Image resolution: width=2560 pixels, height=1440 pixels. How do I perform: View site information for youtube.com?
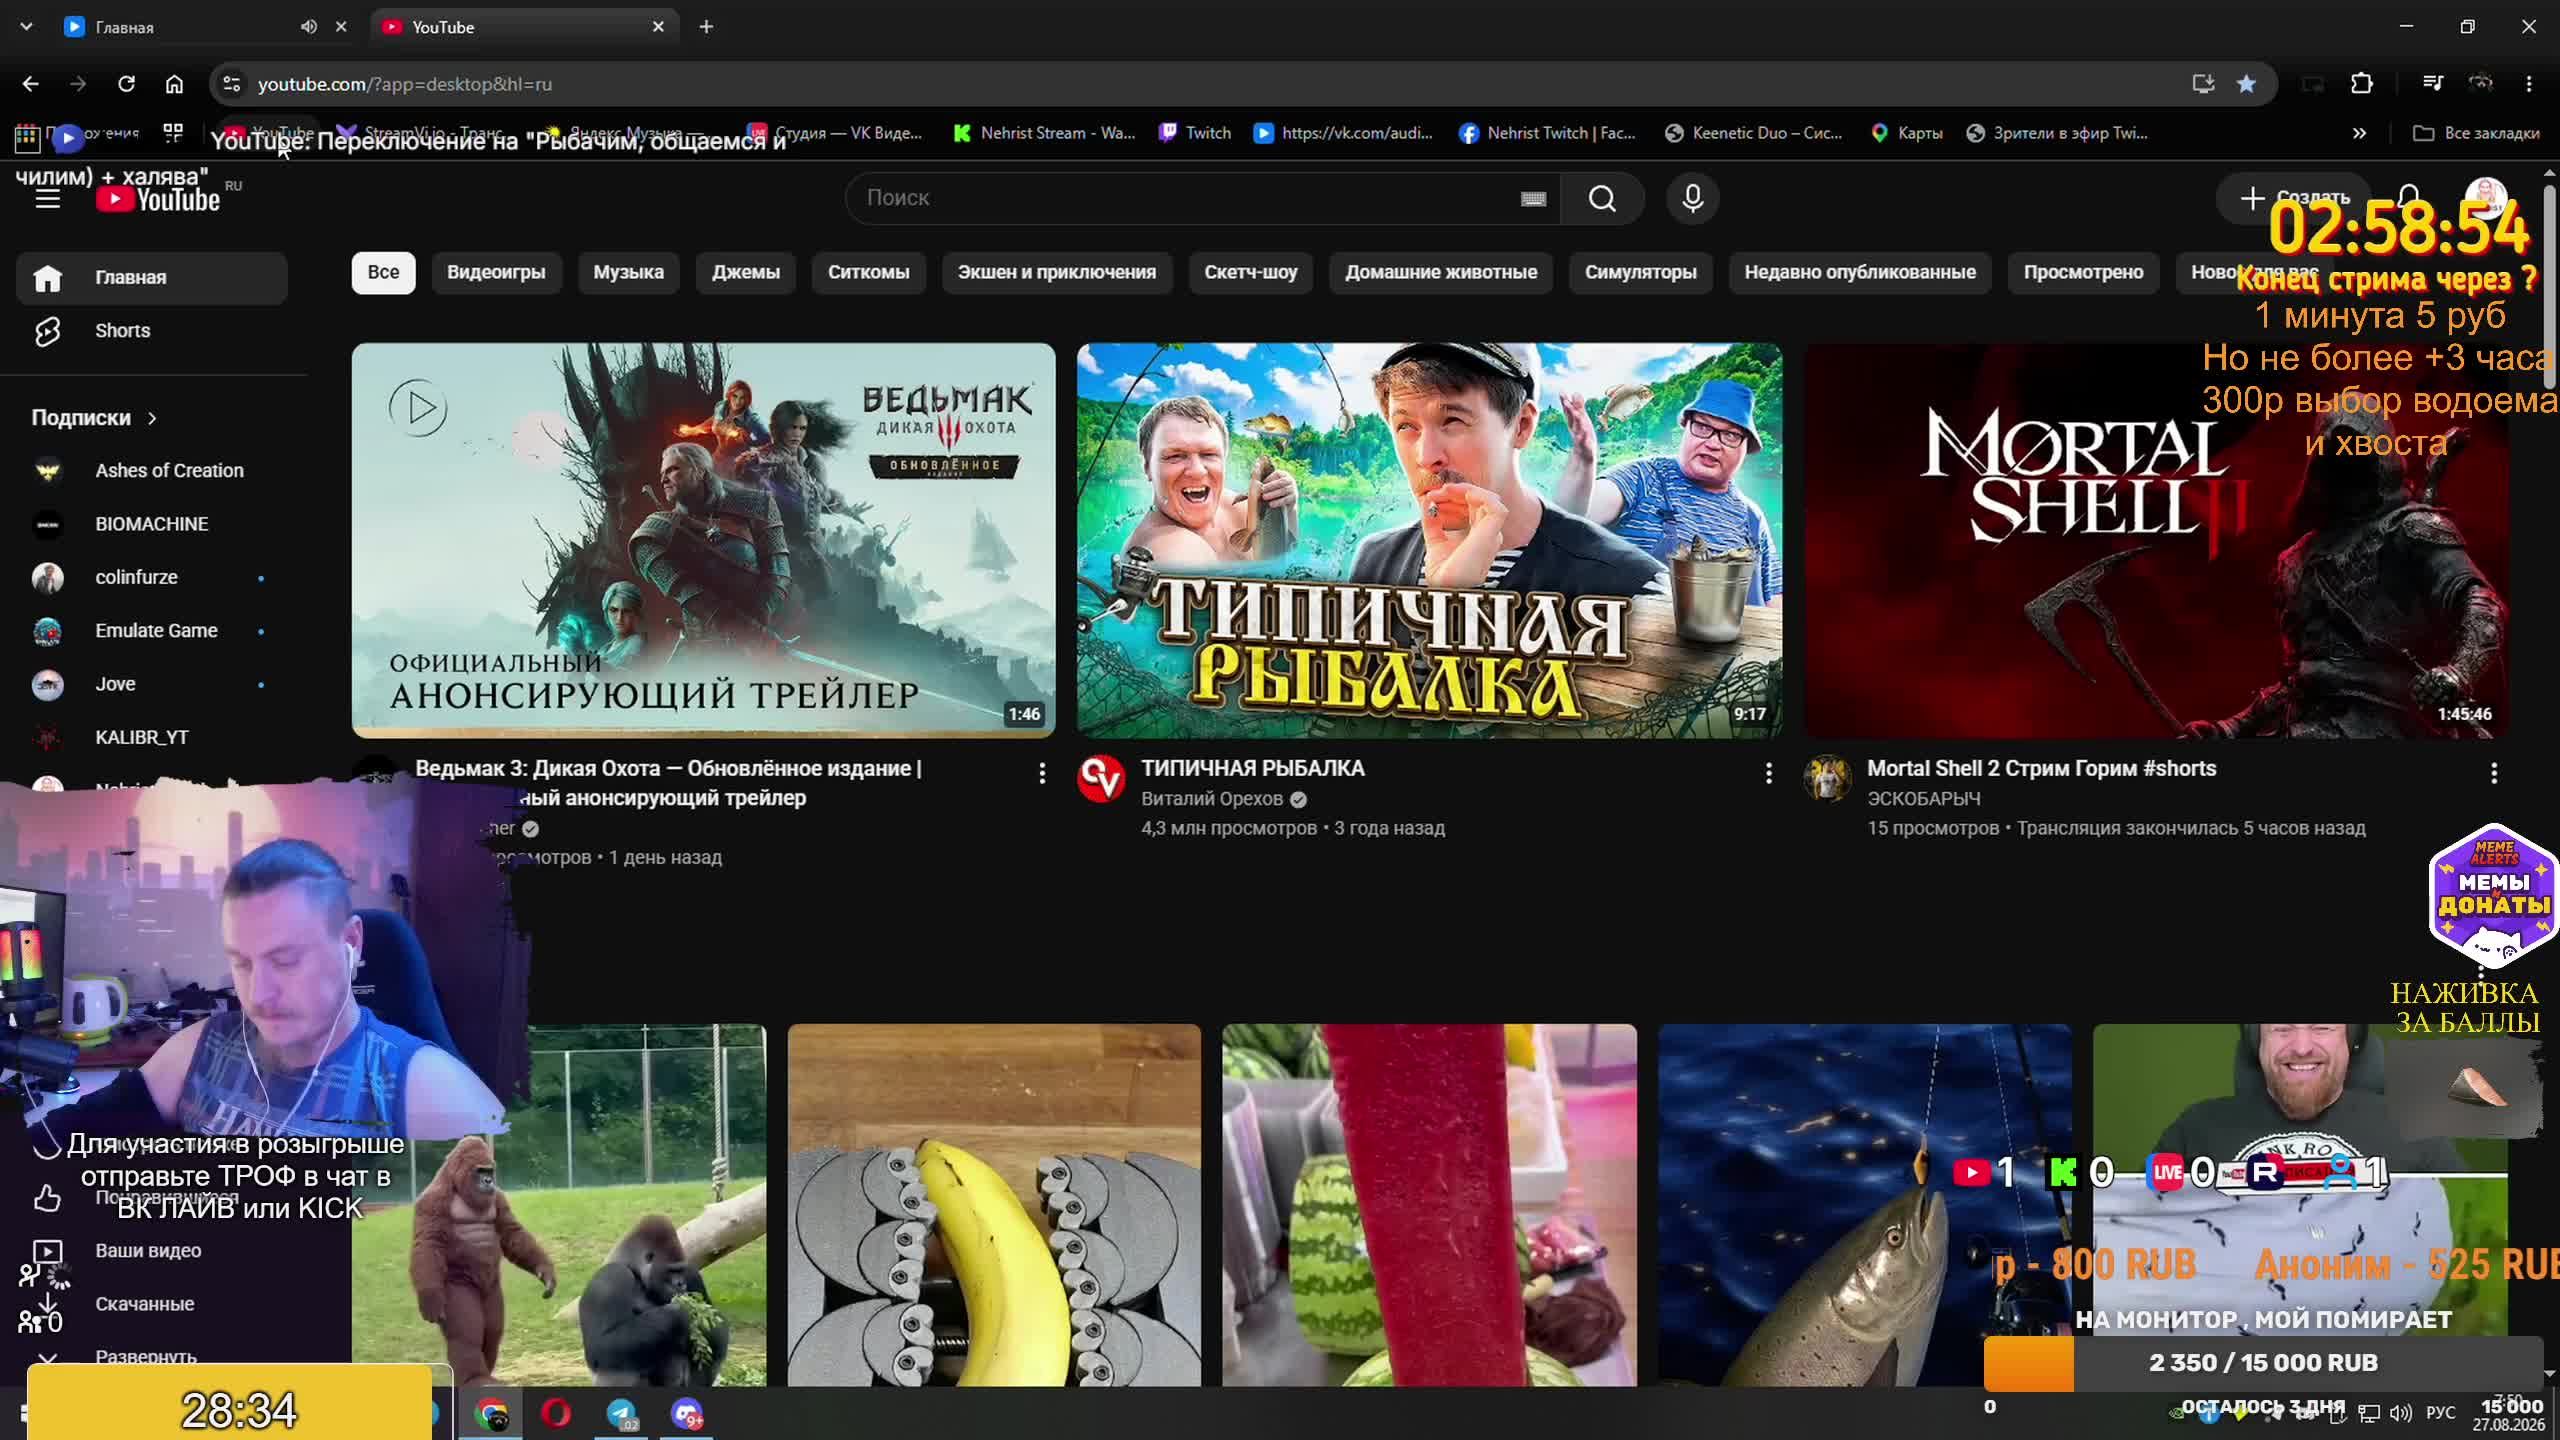(x=231, y=84)
